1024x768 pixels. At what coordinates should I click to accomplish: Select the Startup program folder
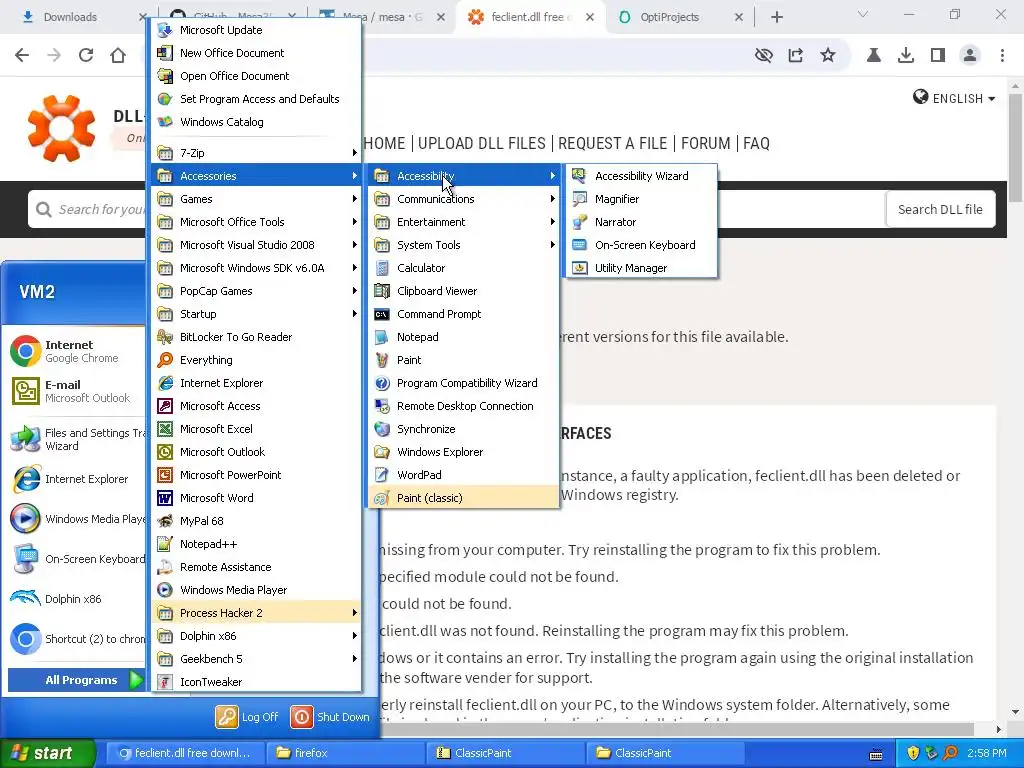coord(256,314)
